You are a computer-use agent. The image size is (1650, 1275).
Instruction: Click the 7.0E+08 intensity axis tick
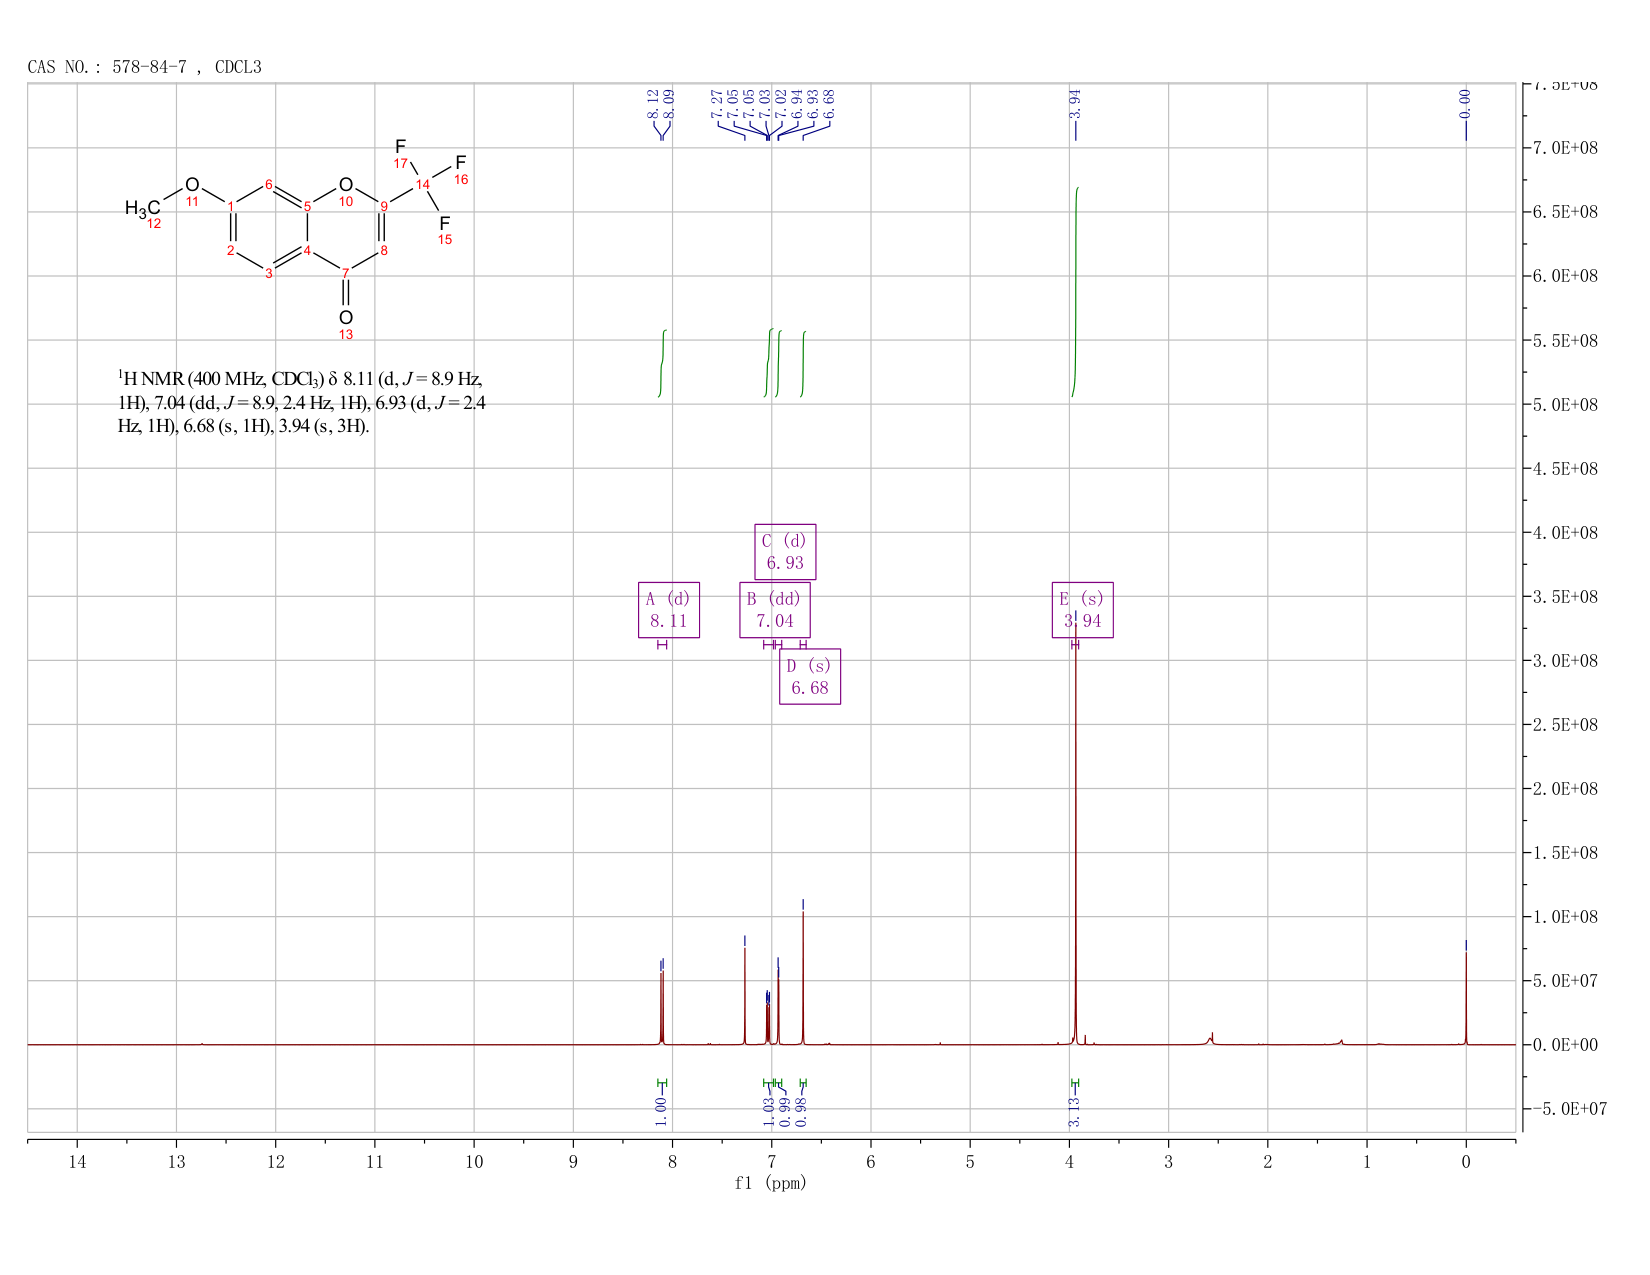coord(1566,148)
